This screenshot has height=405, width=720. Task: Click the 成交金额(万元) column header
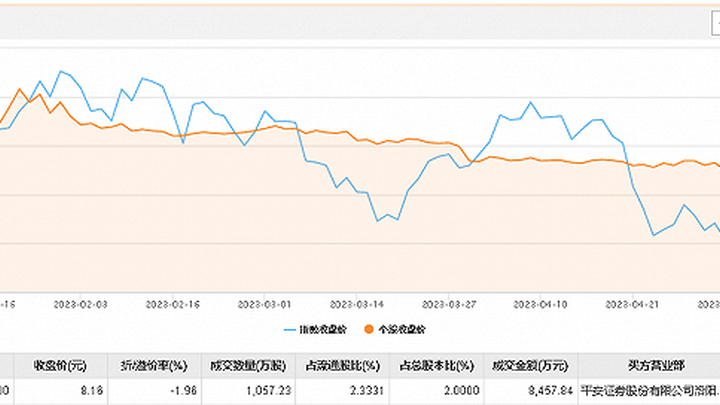[x=530, y=366]
